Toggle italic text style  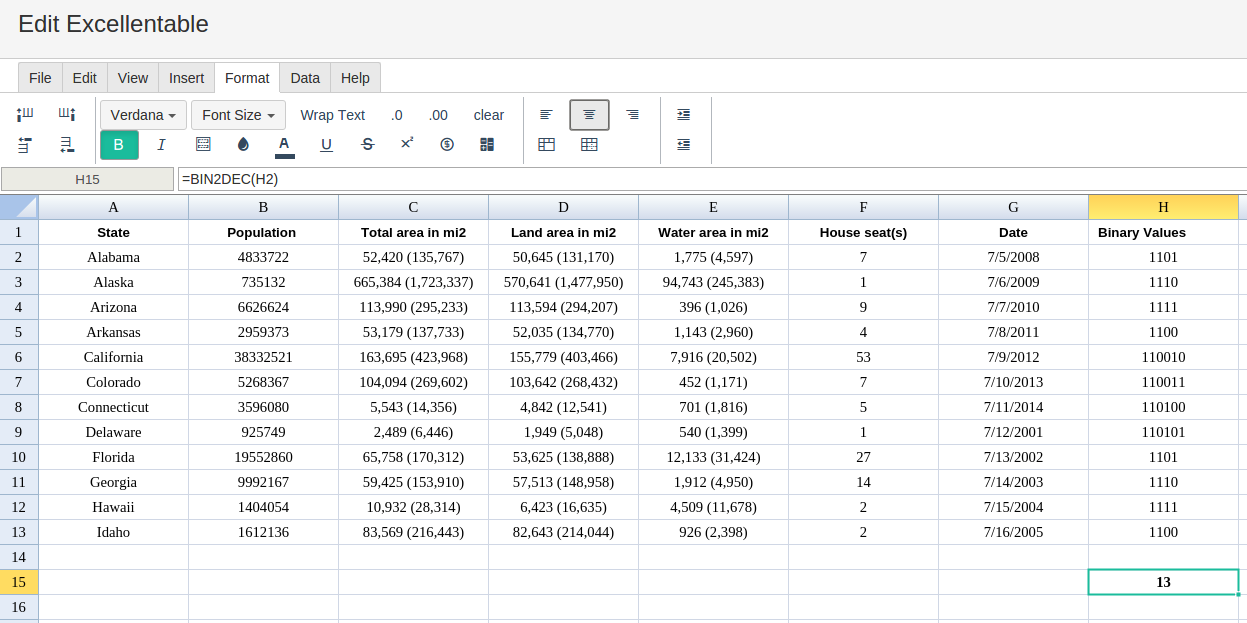click(x=161, y=145)
